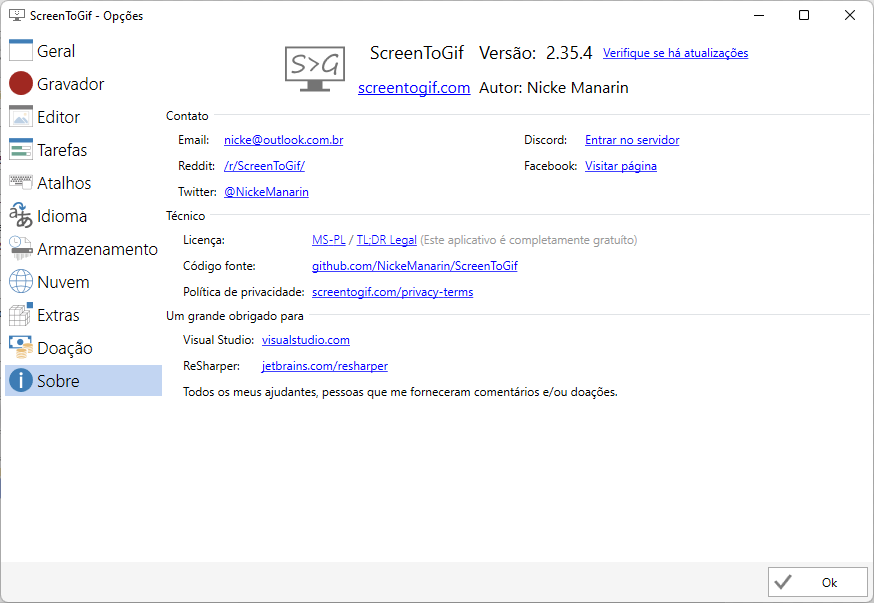Click Verifique se há atualizações link
874x603 pixels.
pyautogui.click(x=675, y=53)
